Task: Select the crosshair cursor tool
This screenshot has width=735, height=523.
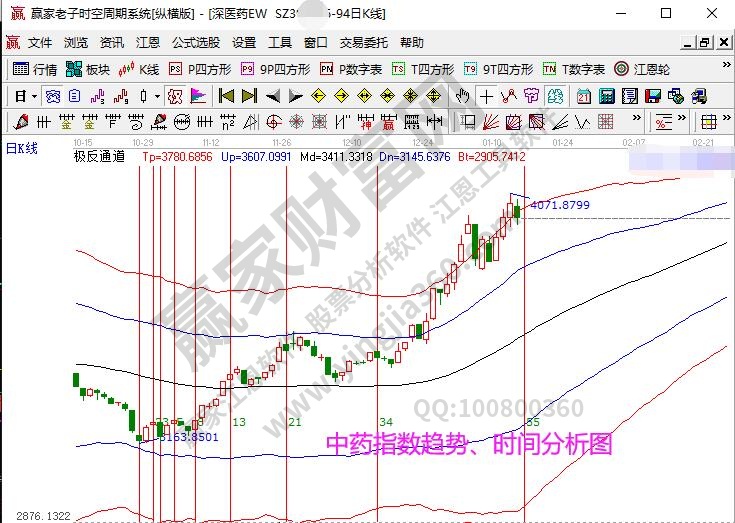Action: point(486,96)
